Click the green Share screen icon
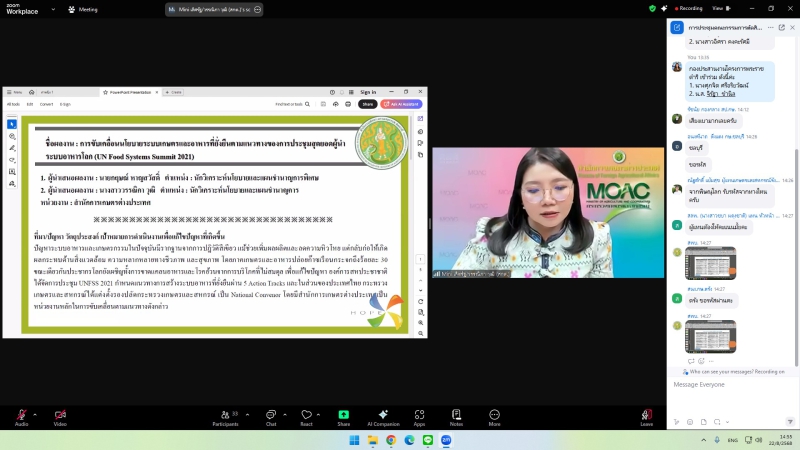The image size is (800, 450). pos(344,414)
